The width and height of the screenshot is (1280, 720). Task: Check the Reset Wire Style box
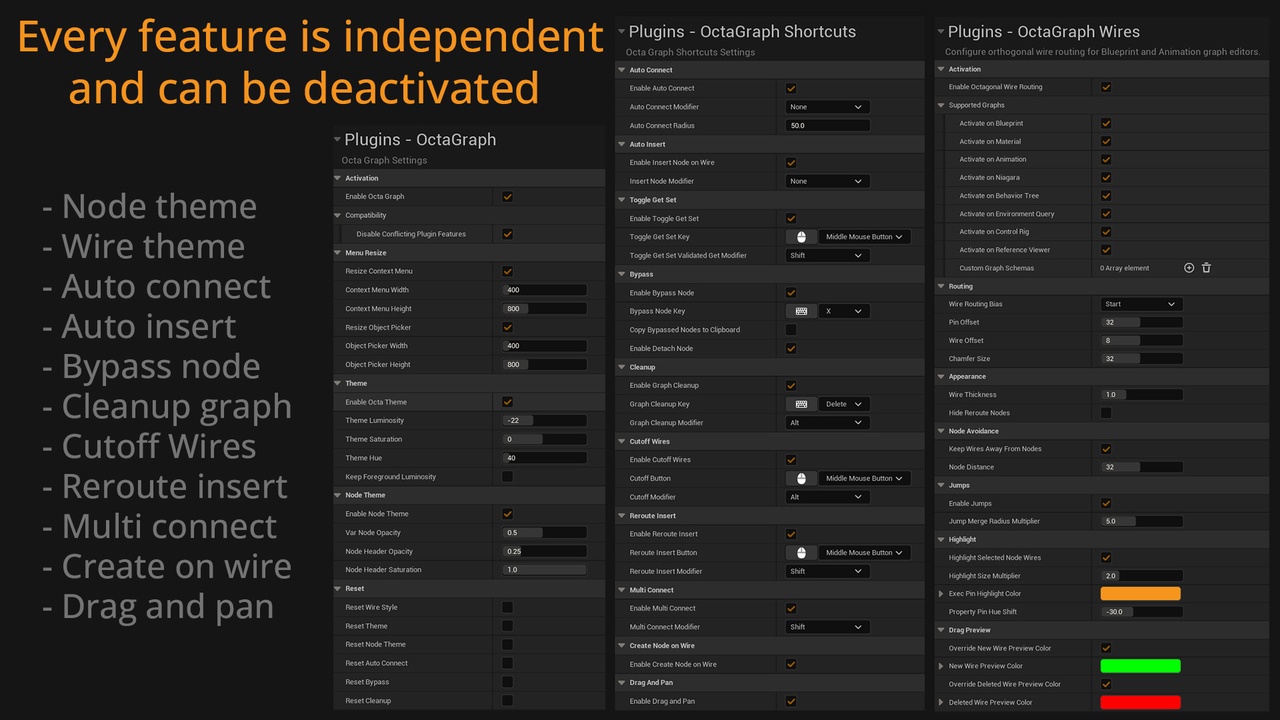pyautogui.click(x=507, y=607)
